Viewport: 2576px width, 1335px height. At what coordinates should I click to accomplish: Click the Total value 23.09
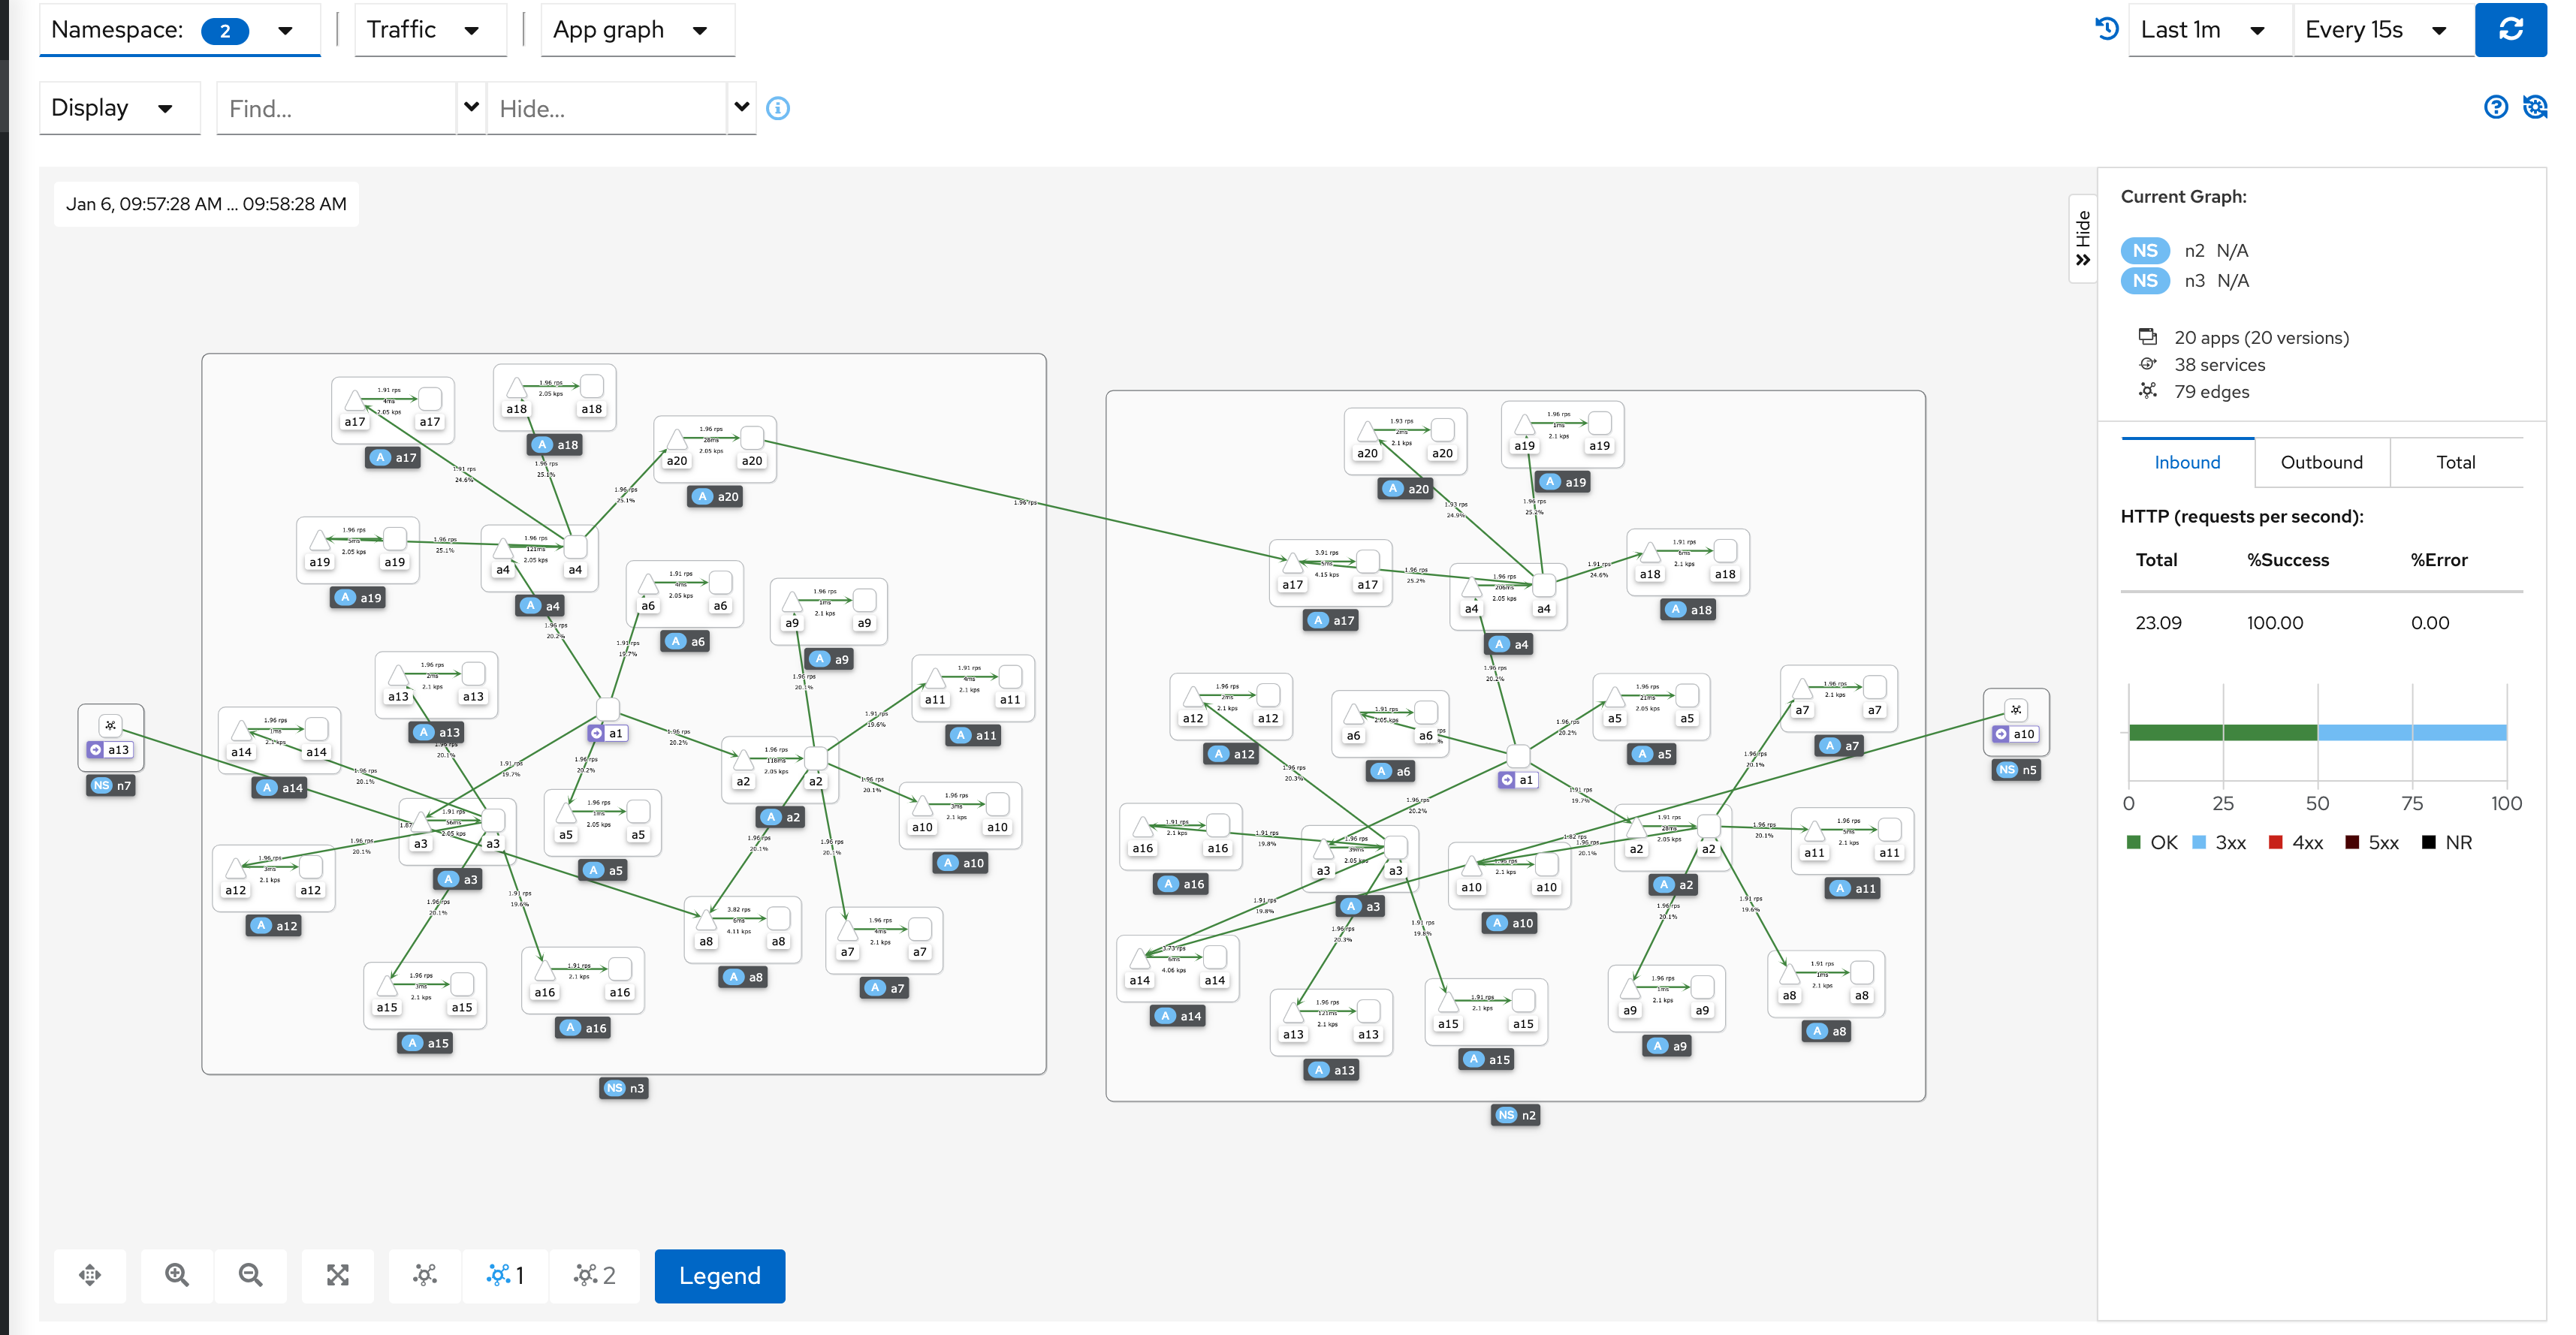tap(2158, 622)
